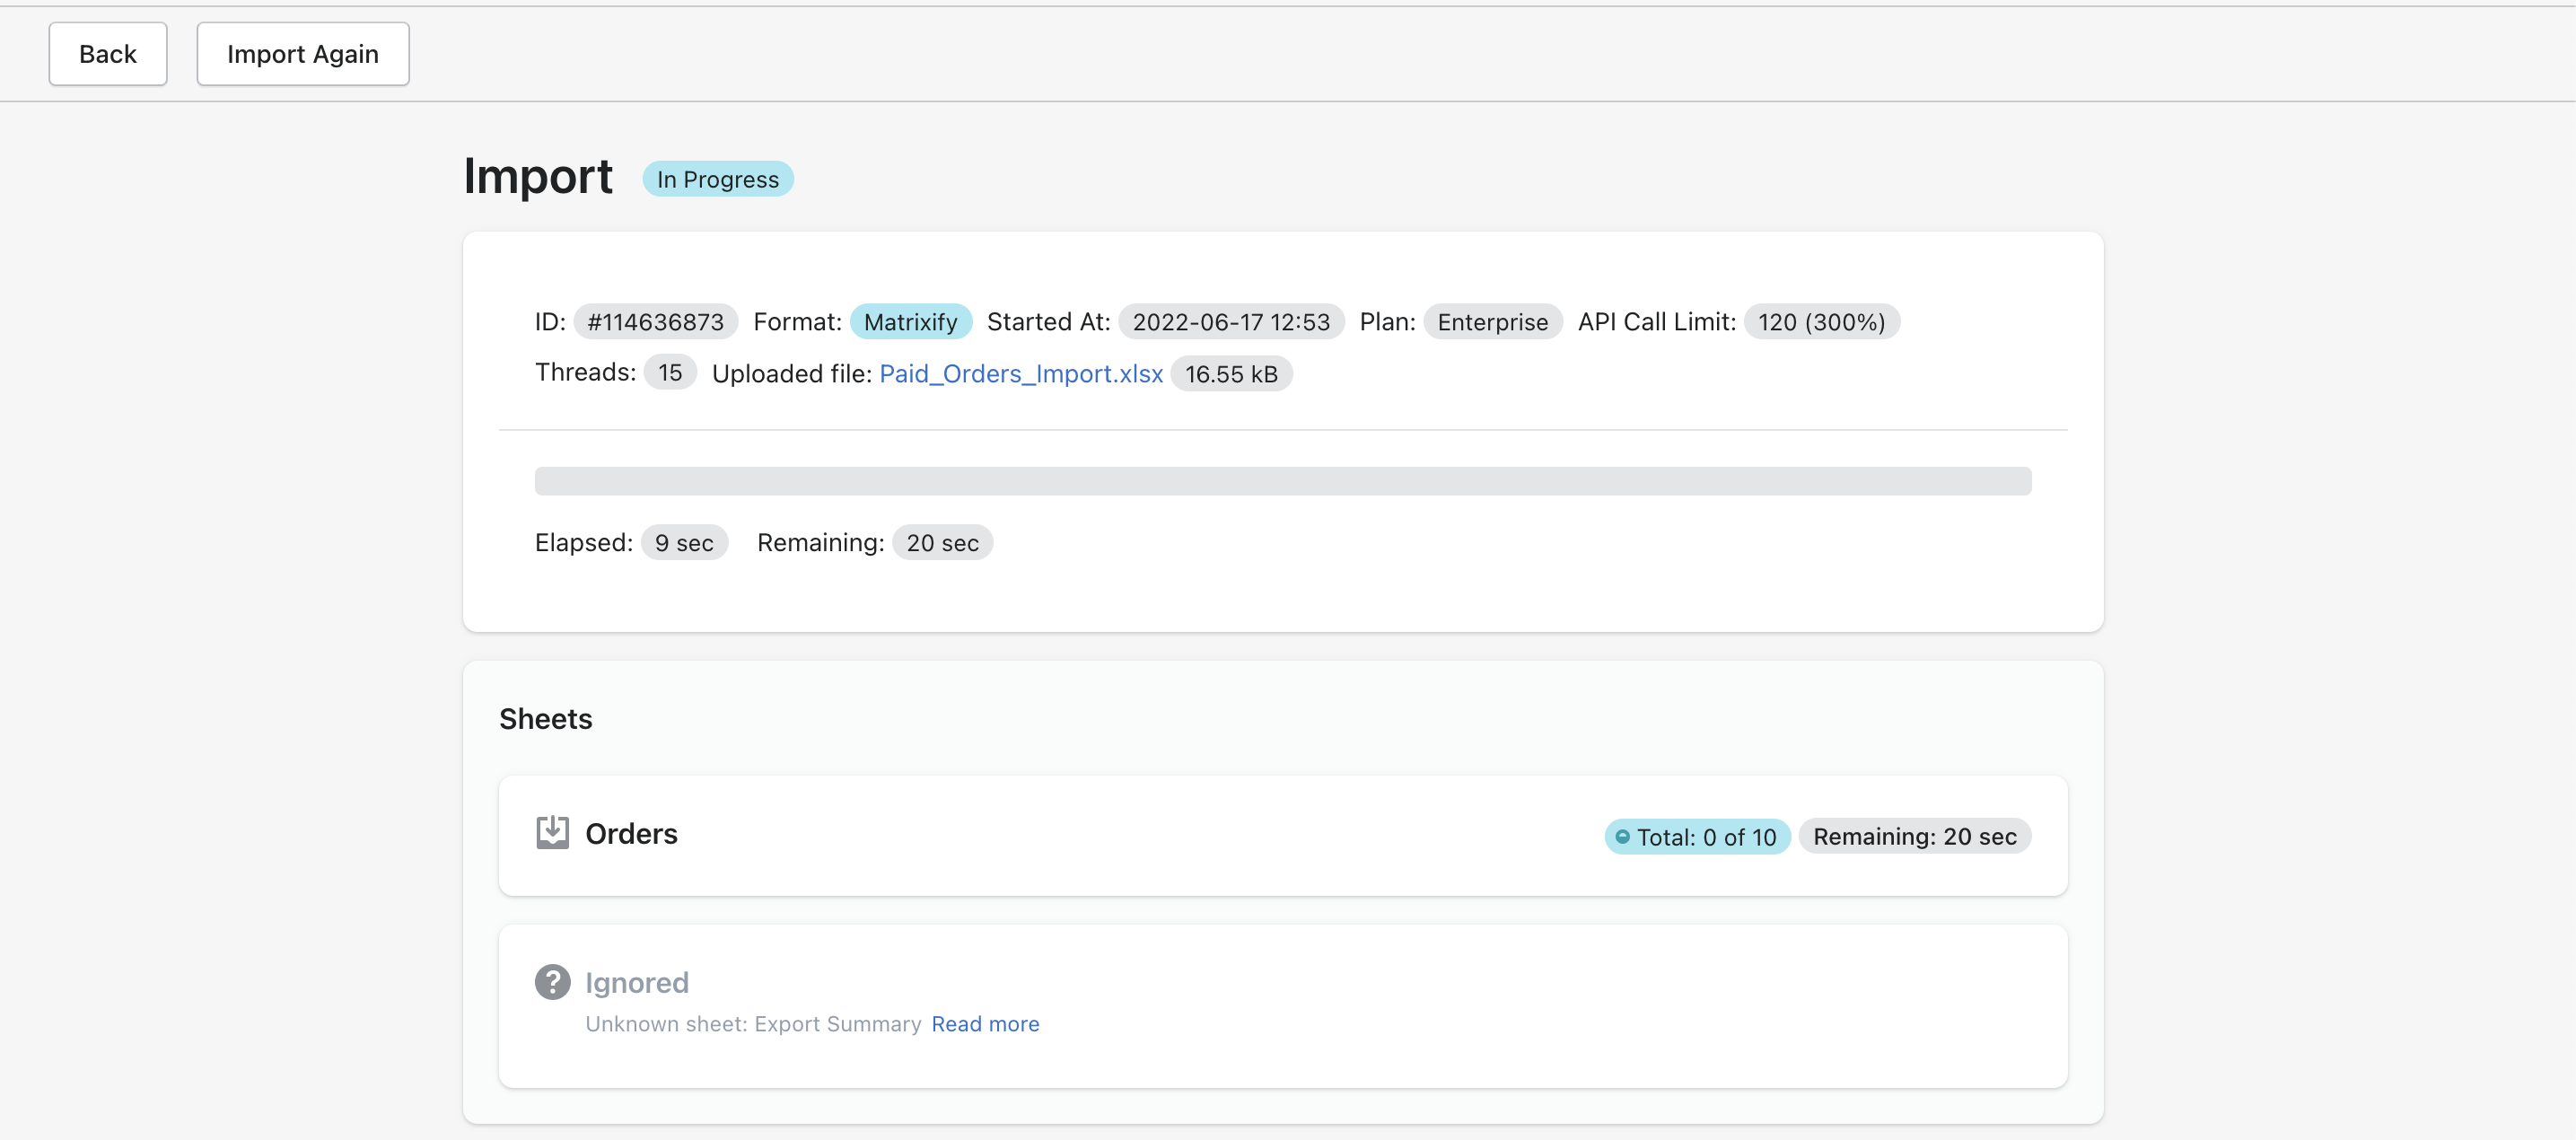
Task: Click the Matrixify format badge
Action: (x=910, y=322)
